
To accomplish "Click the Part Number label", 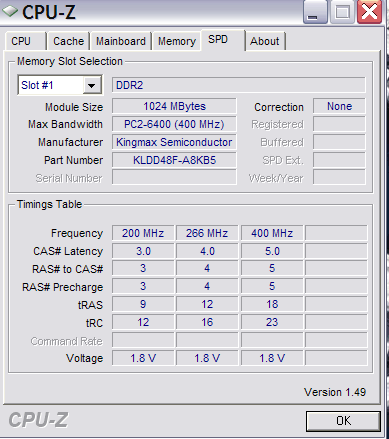I will [74, 160].
